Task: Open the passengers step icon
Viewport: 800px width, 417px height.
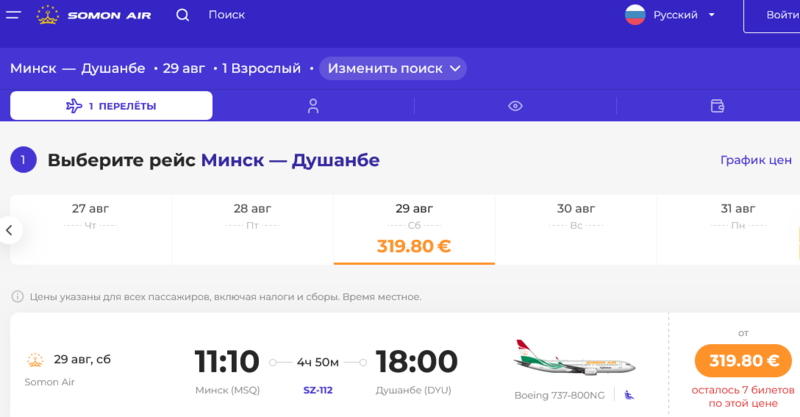Action: coord(313,106)
